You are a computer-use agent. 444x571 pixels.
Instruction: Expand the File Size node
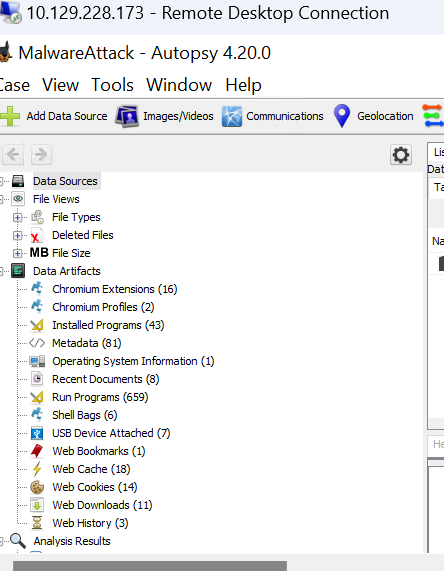(x=17, y=253)
